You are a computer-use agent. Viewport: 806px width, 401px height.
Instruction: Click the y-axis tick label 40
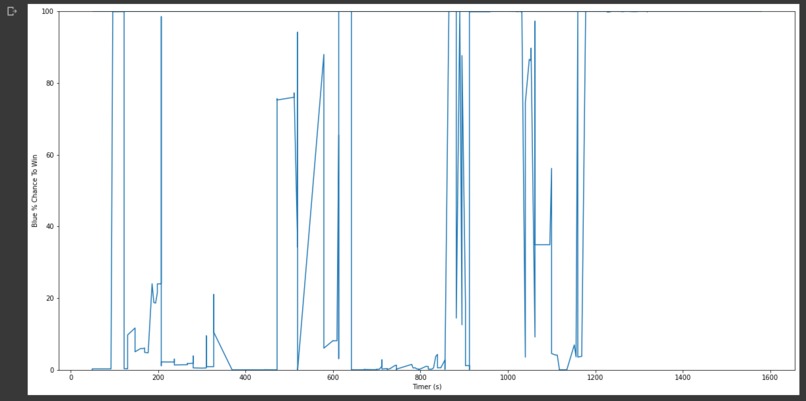pos(52,227)
